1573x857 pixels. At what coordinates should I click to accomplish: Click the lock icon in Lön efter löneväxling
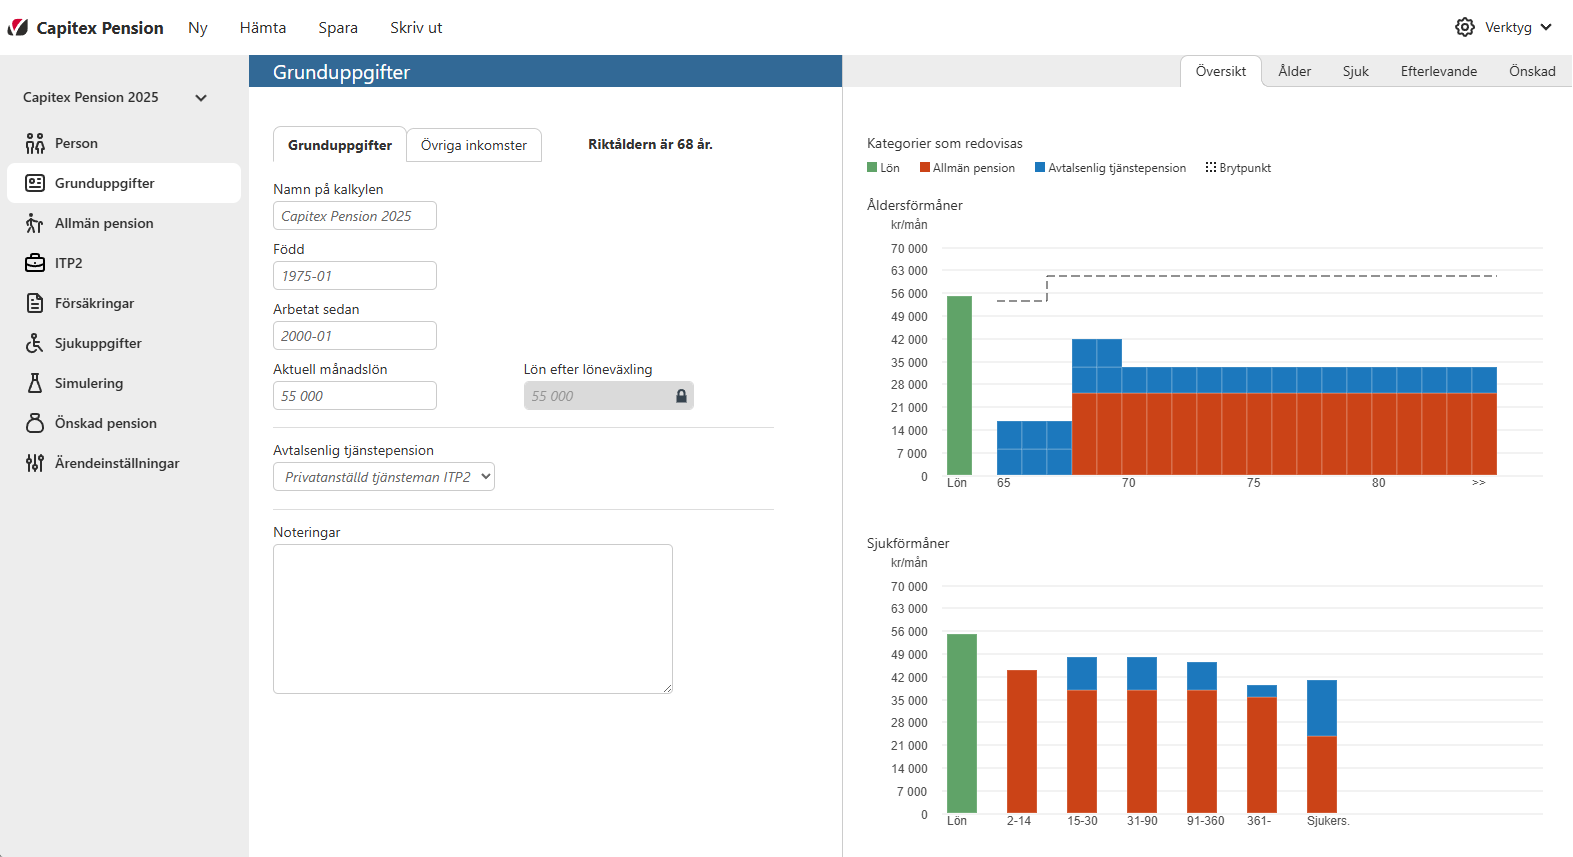pos(681,396)
